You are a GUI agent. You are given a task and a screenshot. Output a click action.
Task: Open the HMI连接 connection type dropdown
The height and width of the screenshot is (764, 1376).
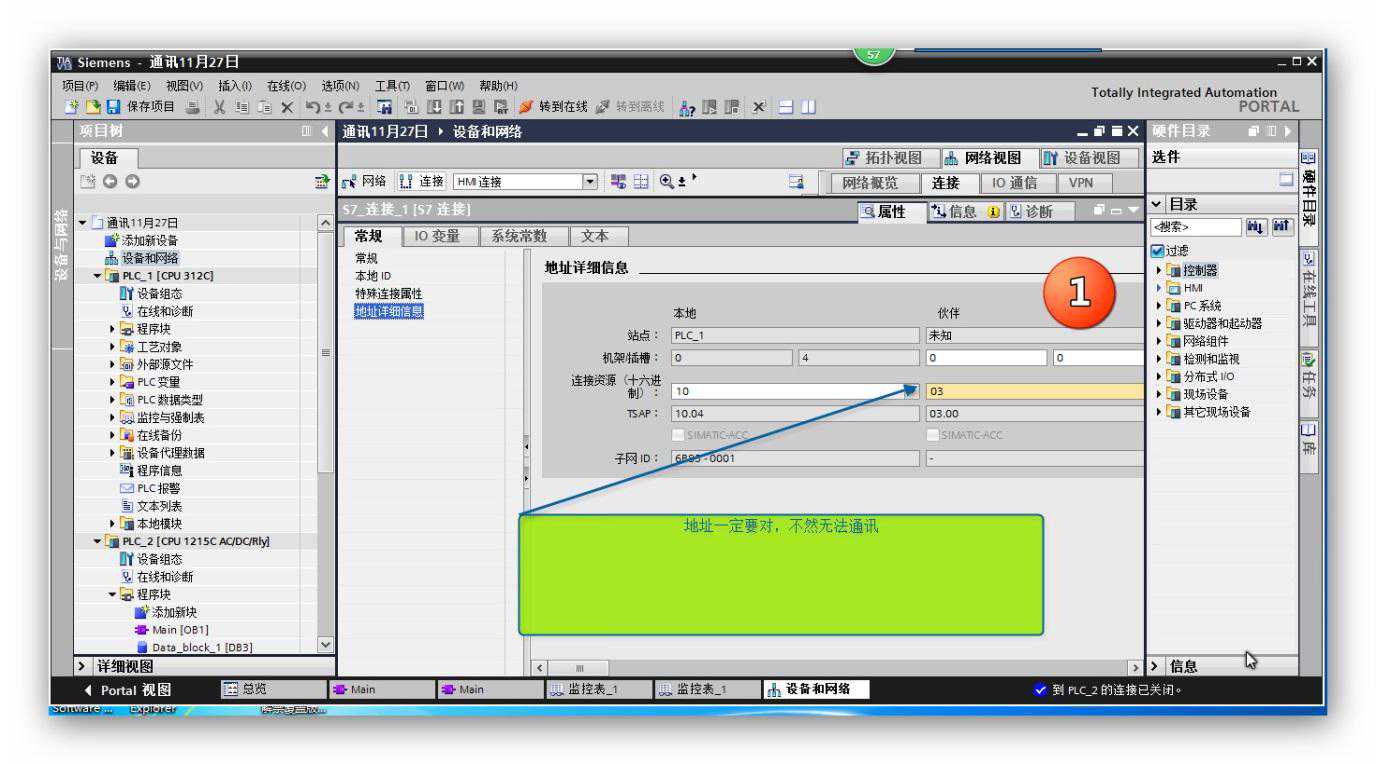(x=589, y=182)
